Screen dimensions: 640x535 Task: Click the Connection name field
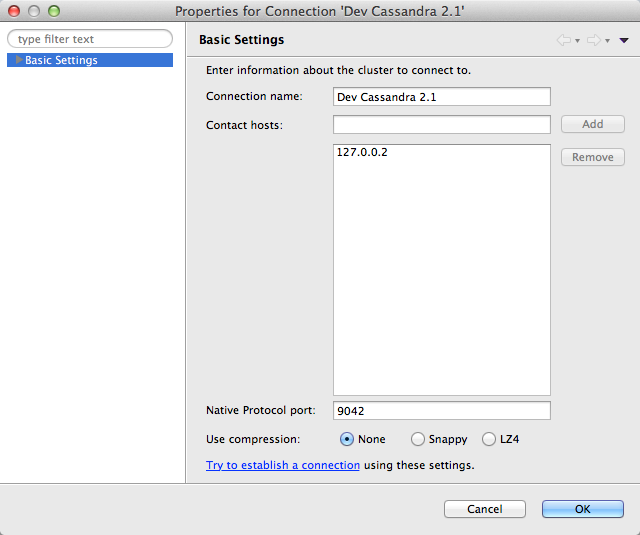pos(442,97)
